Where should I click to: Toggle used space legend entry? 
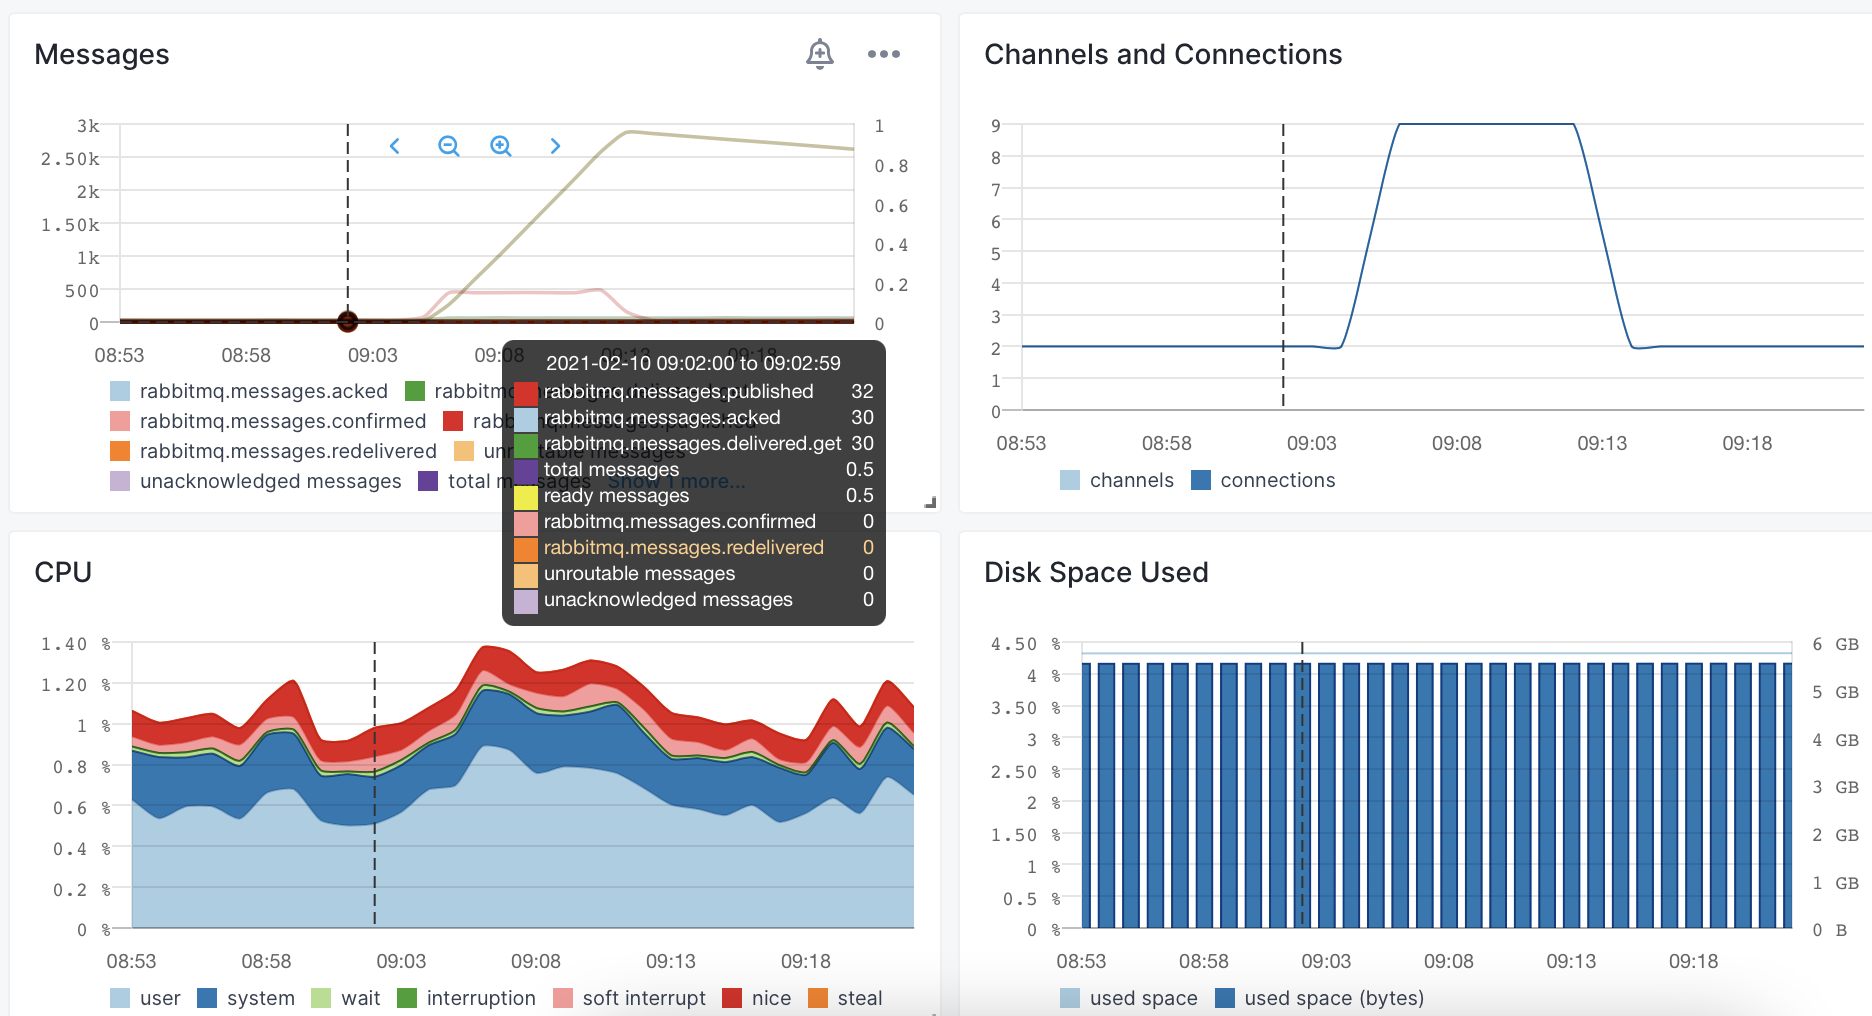pyautogui.click(x=1129, y=998)
